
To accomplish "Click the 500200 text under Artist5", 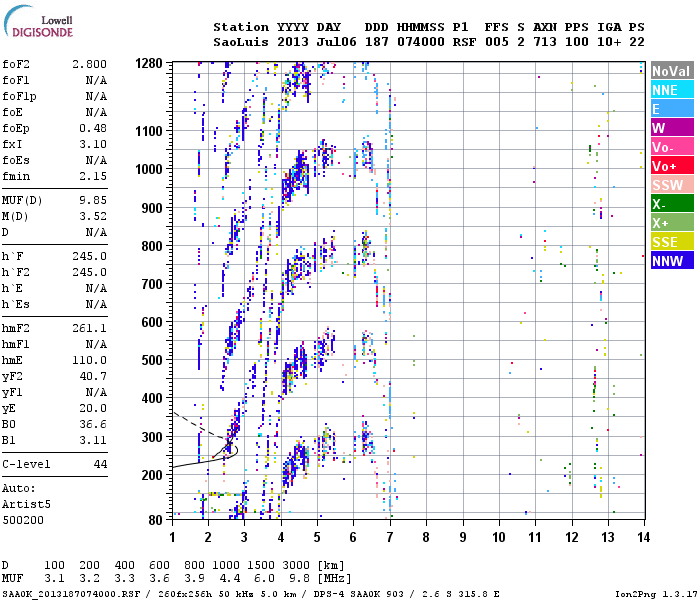I will (23, 520).
